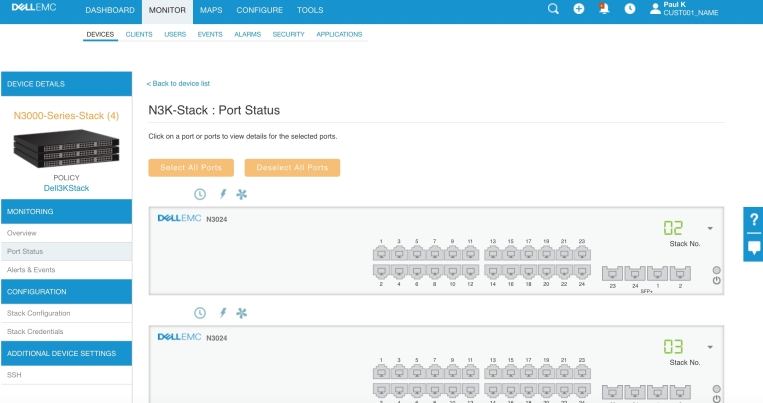Click the uptime clock icon above stack 02
Viewport: 763px width, 403px height.
(x=199, y=194)
